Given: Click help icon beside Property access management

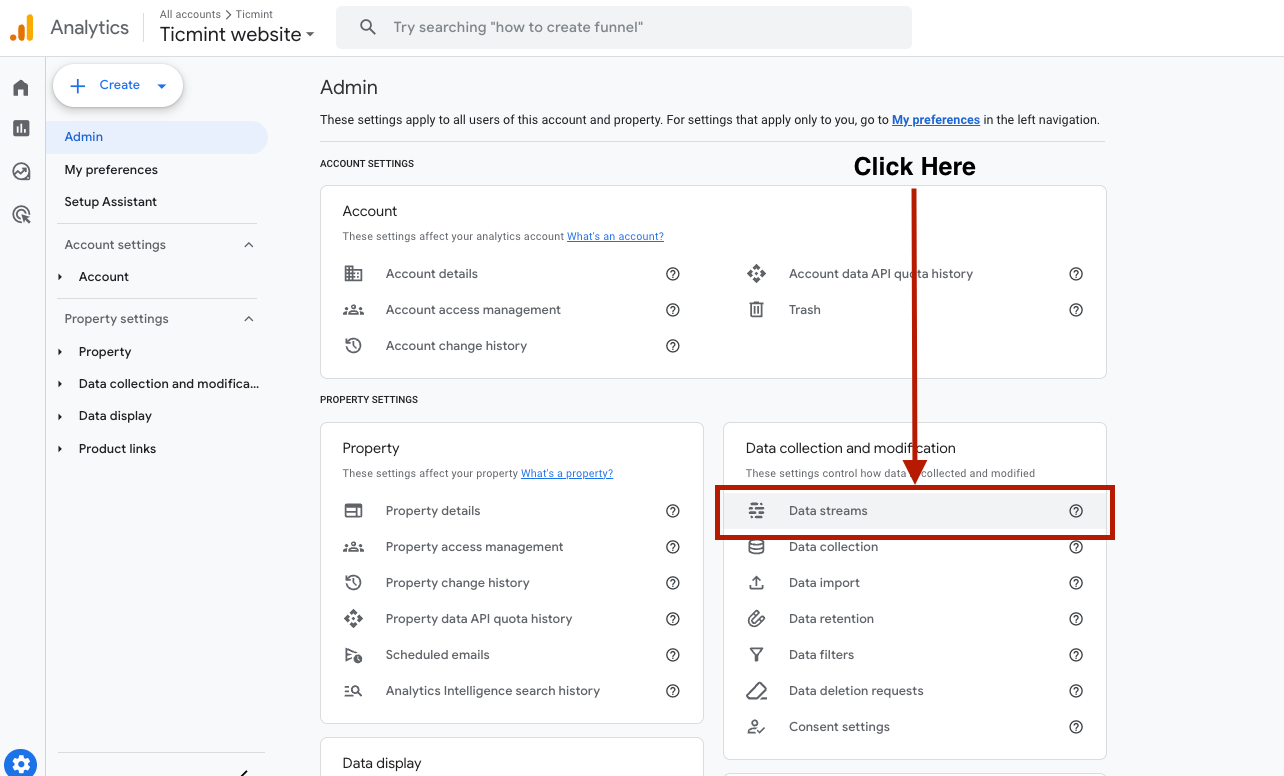Looking at the screenshot, I should (x=673, y=547).
